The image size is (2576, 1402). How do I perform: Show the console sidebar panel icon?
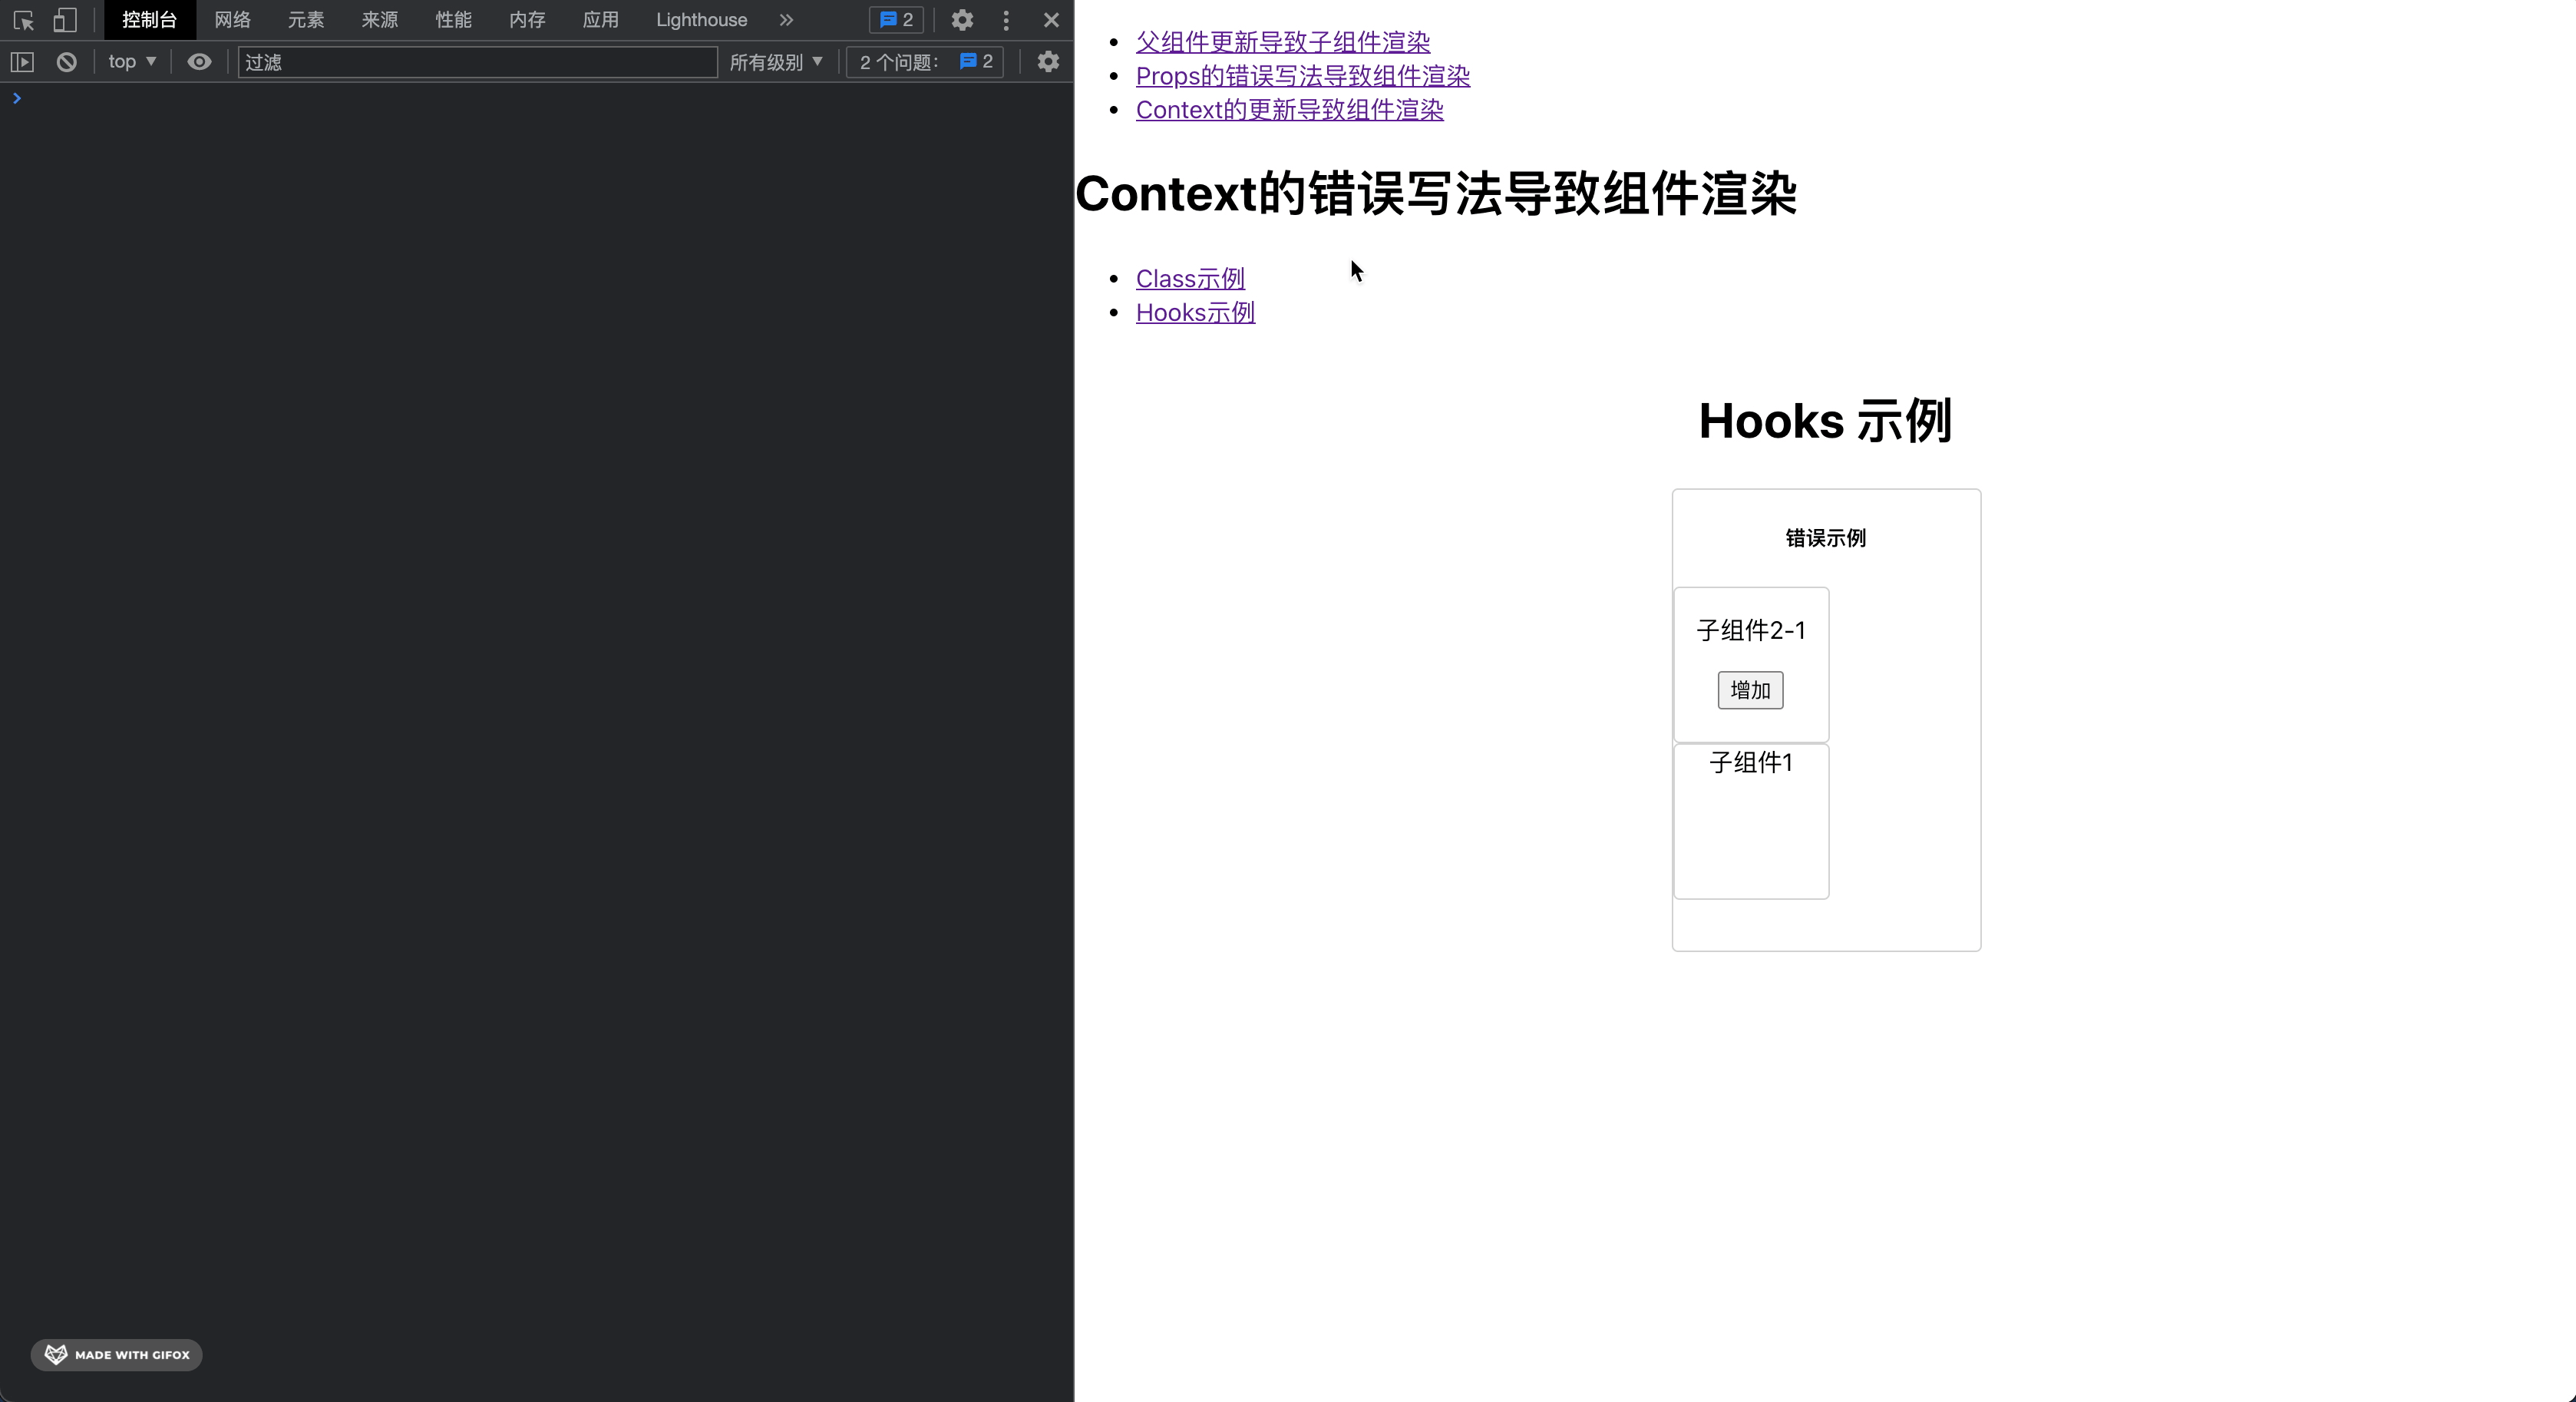(22, 62)
